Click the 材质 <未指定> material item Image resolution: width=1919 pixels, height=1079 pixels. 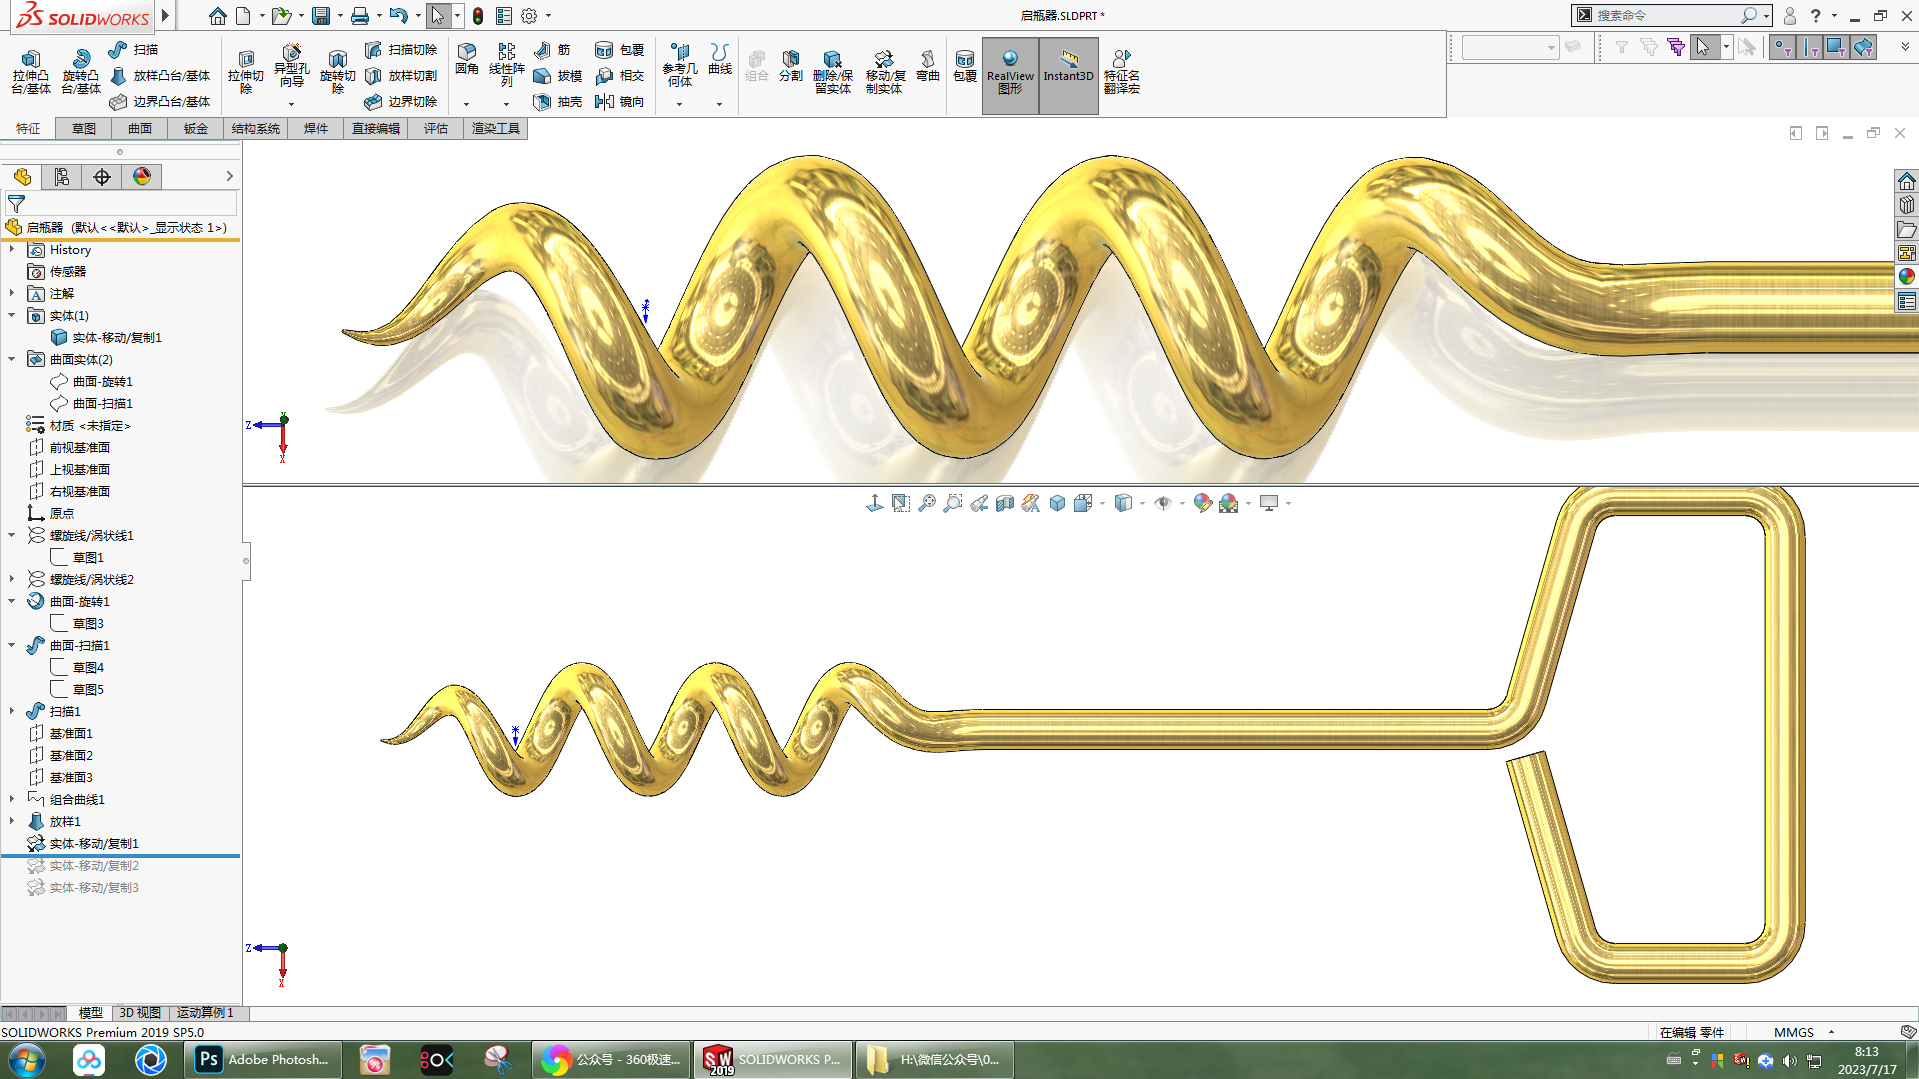tap(79, 426)
